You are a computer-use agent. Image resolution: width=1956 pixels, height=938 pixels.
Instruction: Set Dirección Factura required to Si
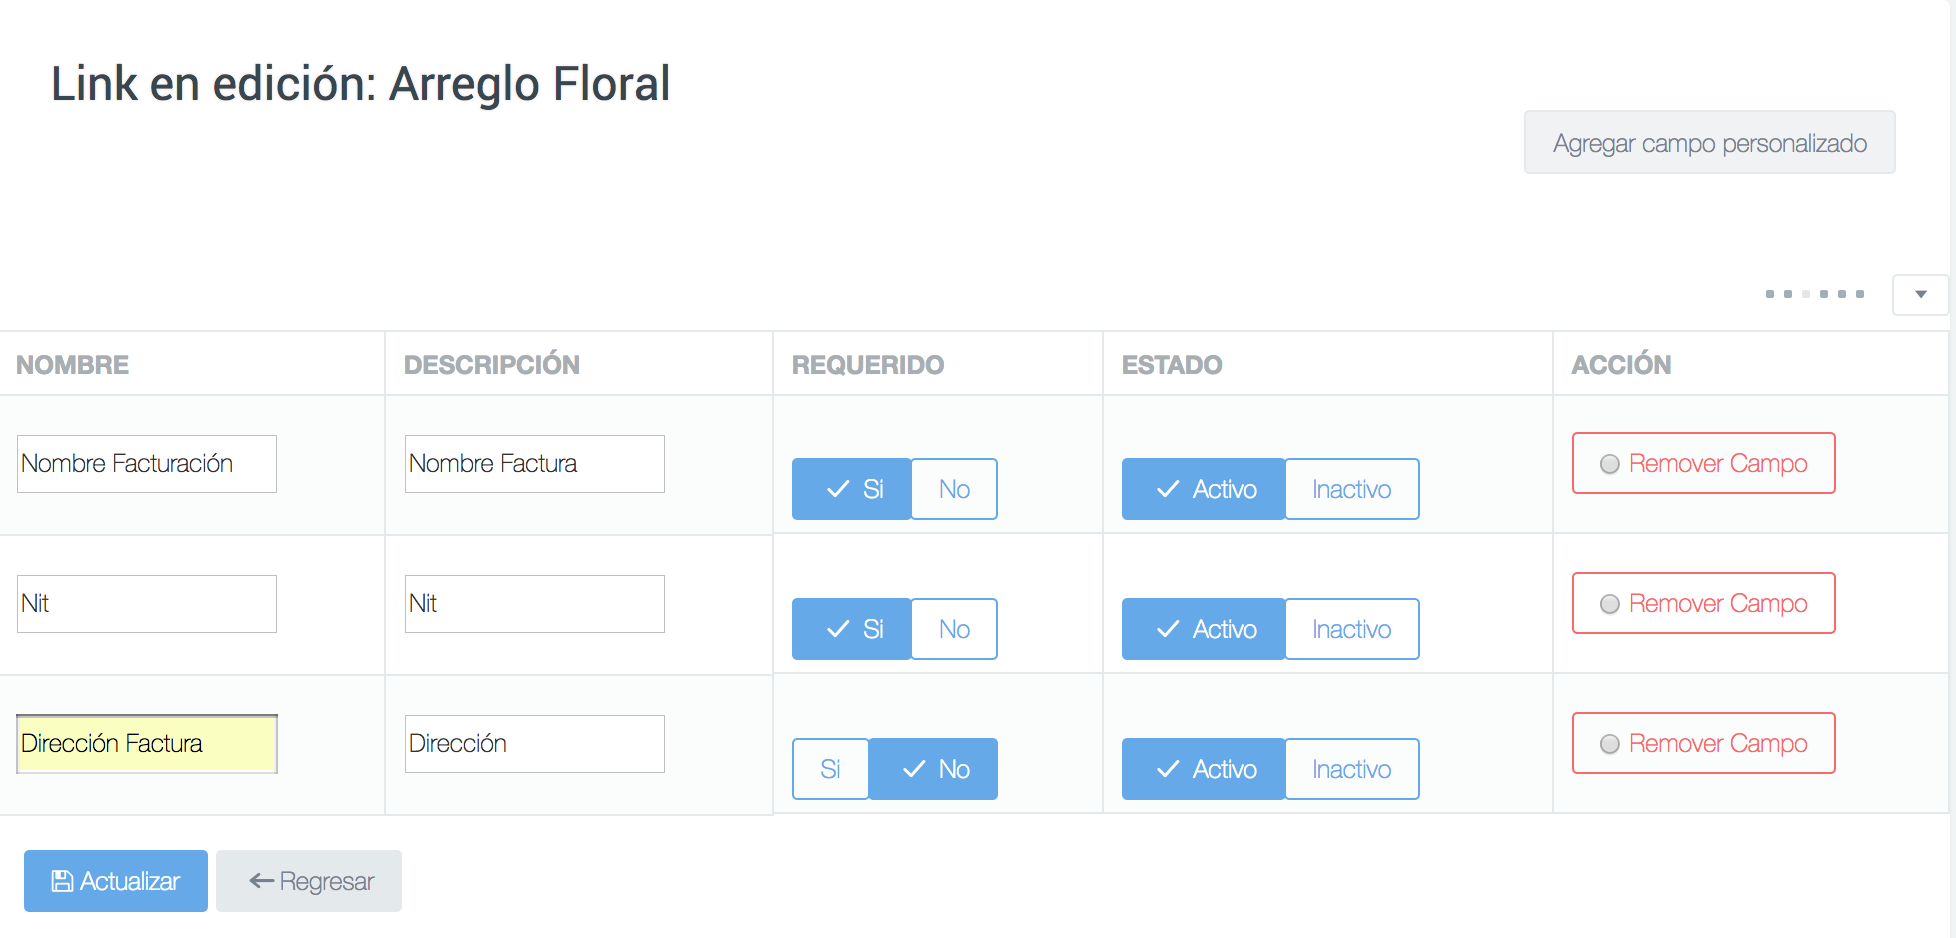(x=830, y=769)
